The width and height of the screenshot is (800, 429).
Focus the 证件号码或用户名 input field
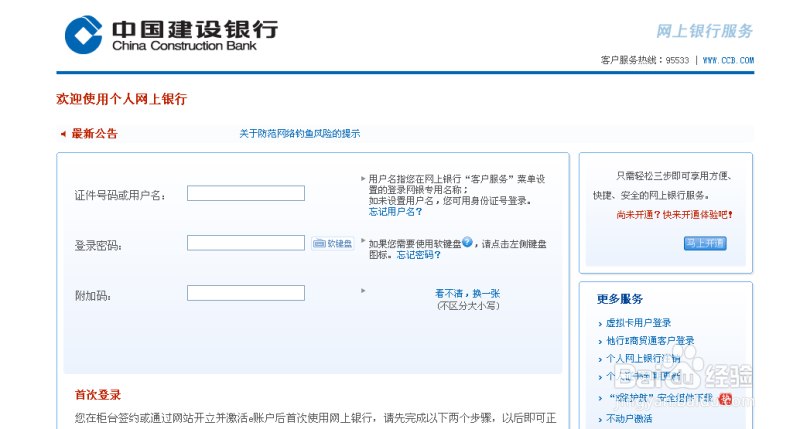pyautogui.click(x=246, y=193)
